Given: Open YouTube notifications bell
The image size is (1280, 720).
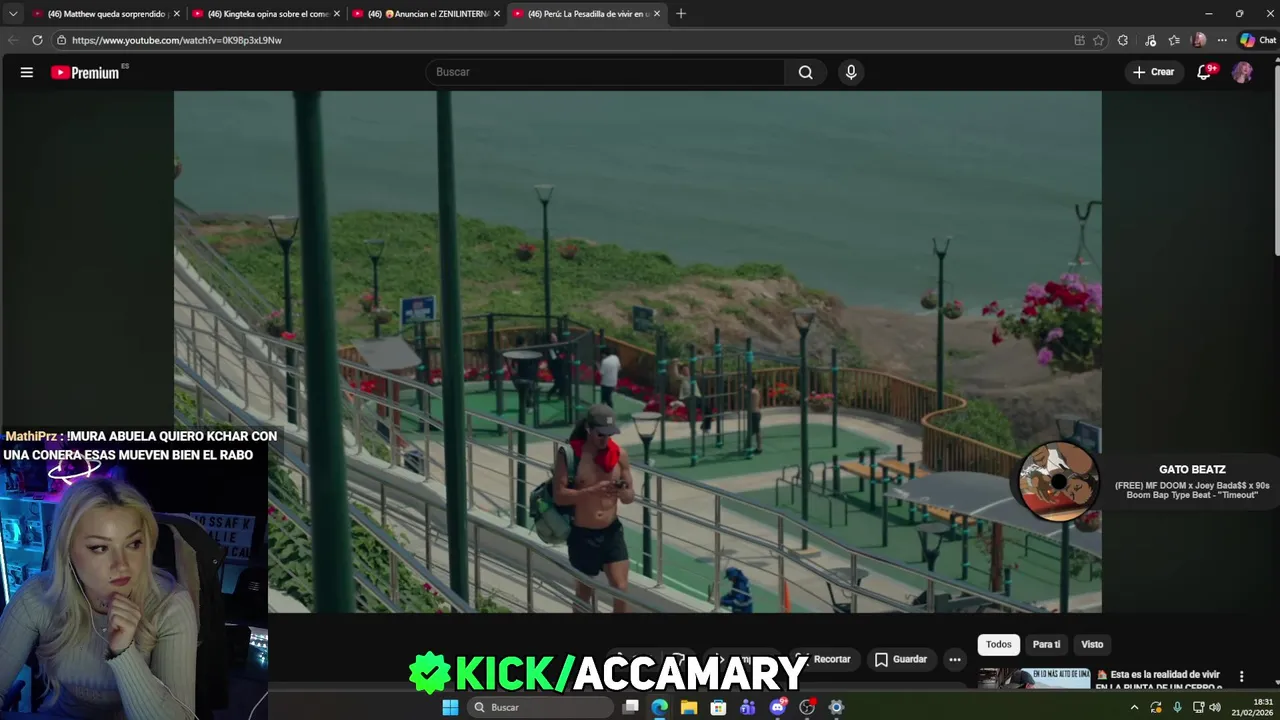Looking at the screenshot, I should pos(1205,72).
